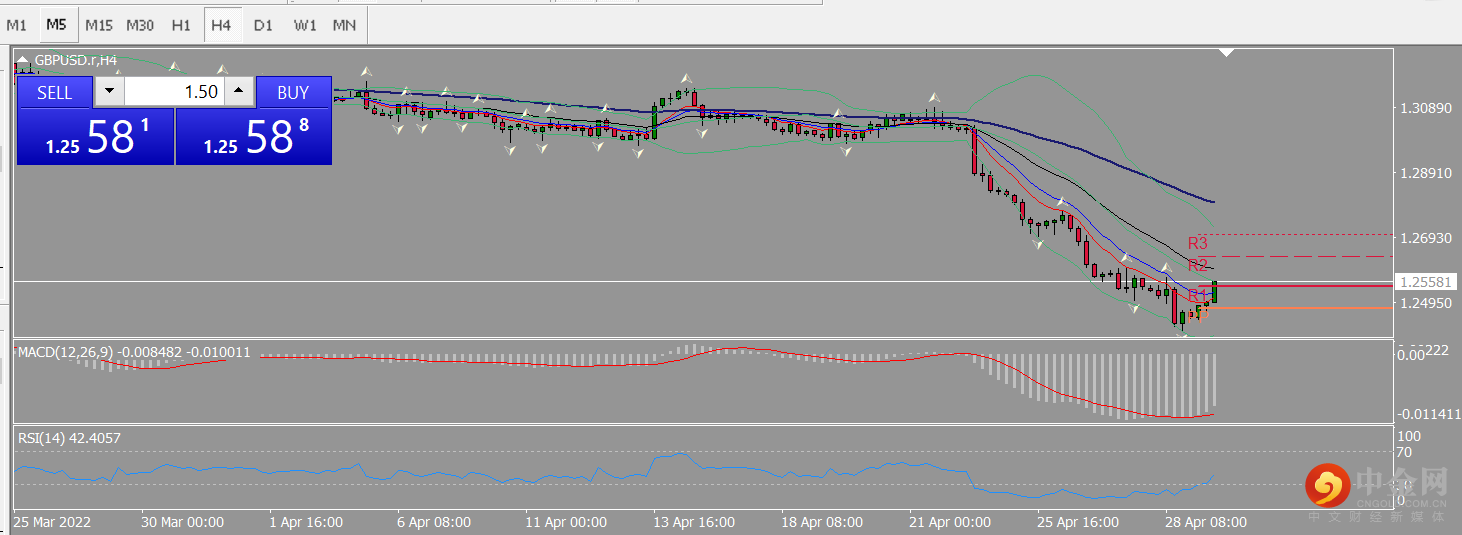Image resolution: width=1462 pixels, height=535 pixels.
Task: Decrease trade volume with down arrow
Action: tap(109, 92)
